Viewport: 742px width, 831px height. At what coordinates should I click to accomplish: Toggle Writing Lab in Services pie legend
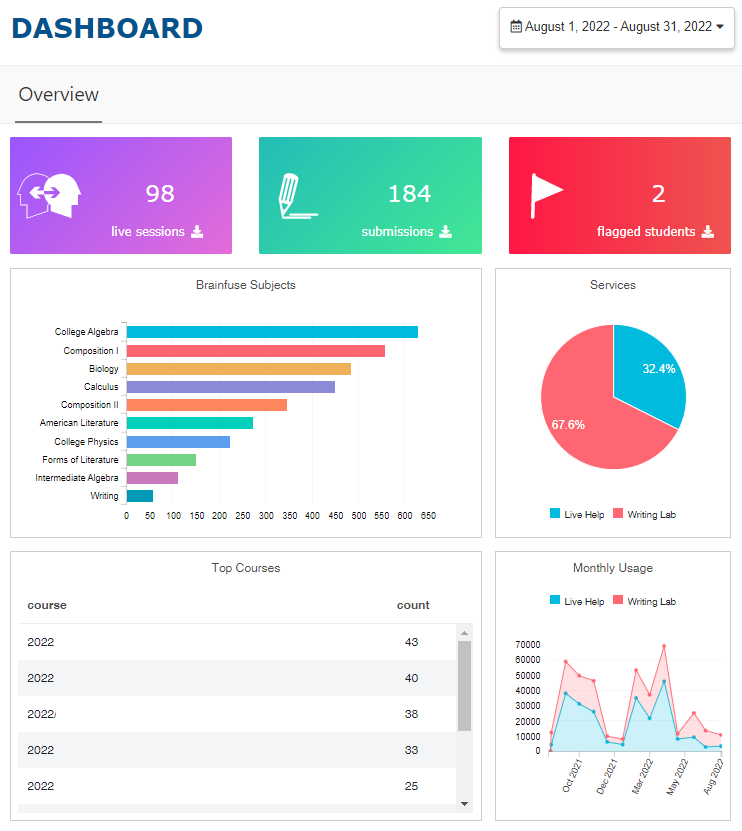644,514
